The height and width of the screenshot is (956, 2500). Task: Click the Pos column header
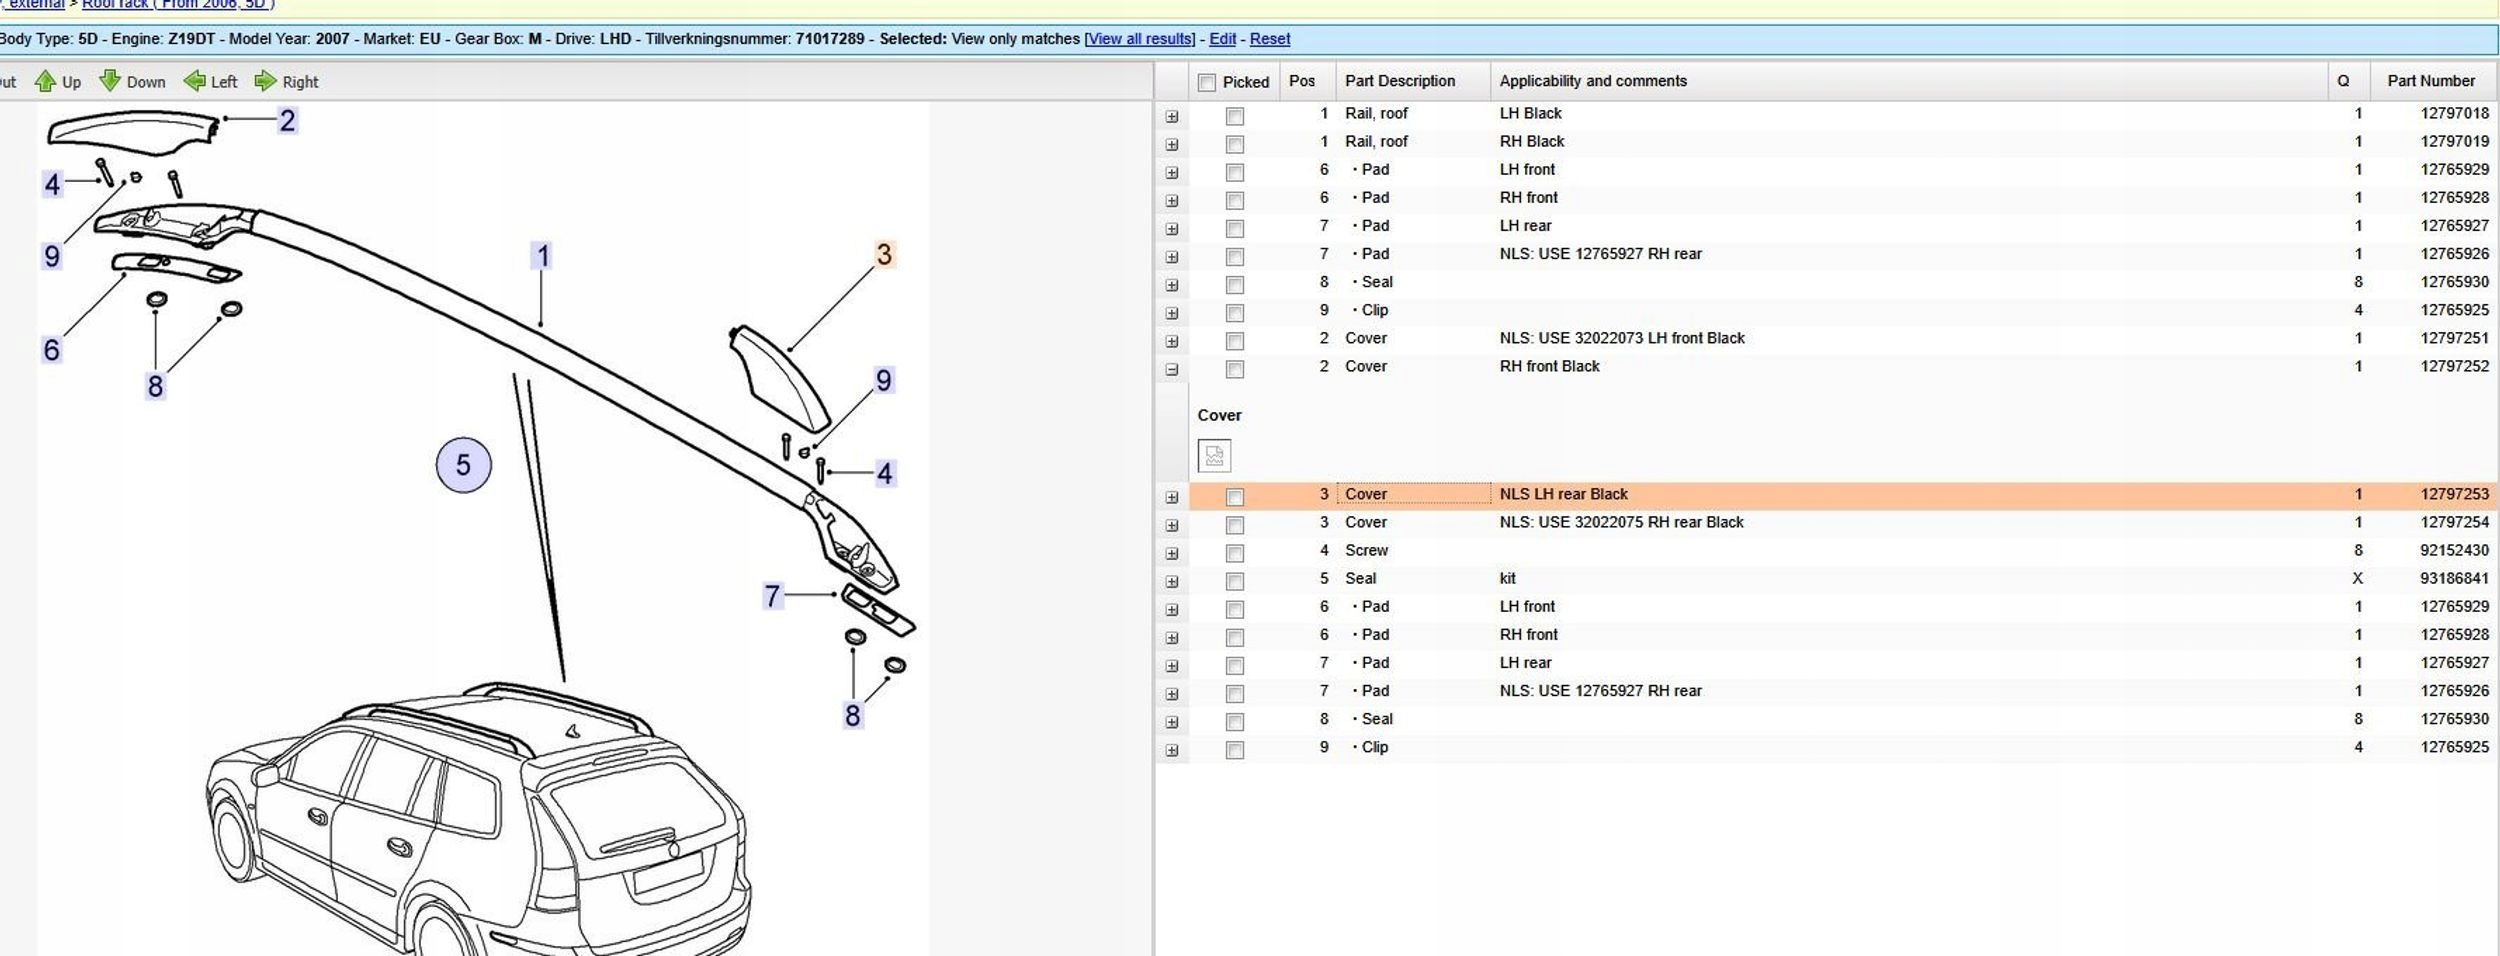(1307, 81)
